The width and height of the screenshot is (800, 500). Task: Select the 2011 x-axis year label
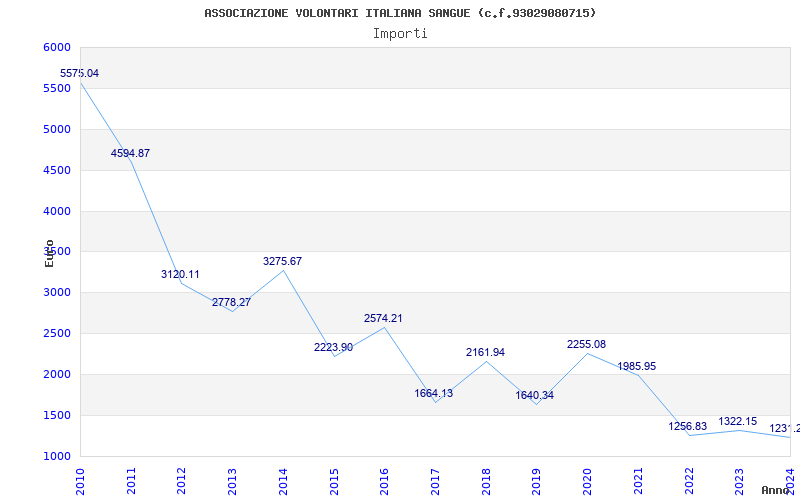click(131, 481)
